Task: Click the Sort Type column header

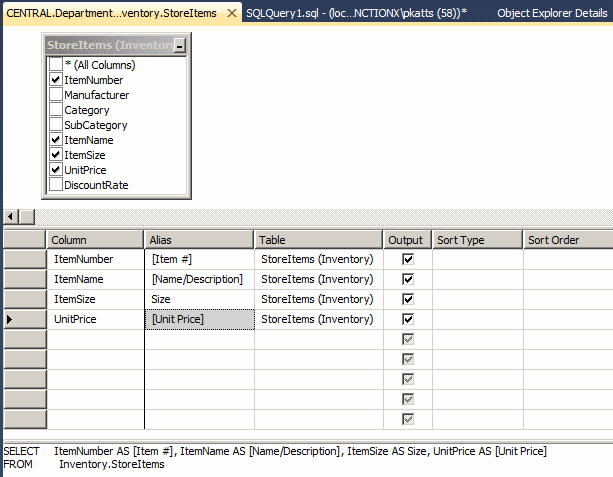Action: pyautogui.click(x=477, y=240)
